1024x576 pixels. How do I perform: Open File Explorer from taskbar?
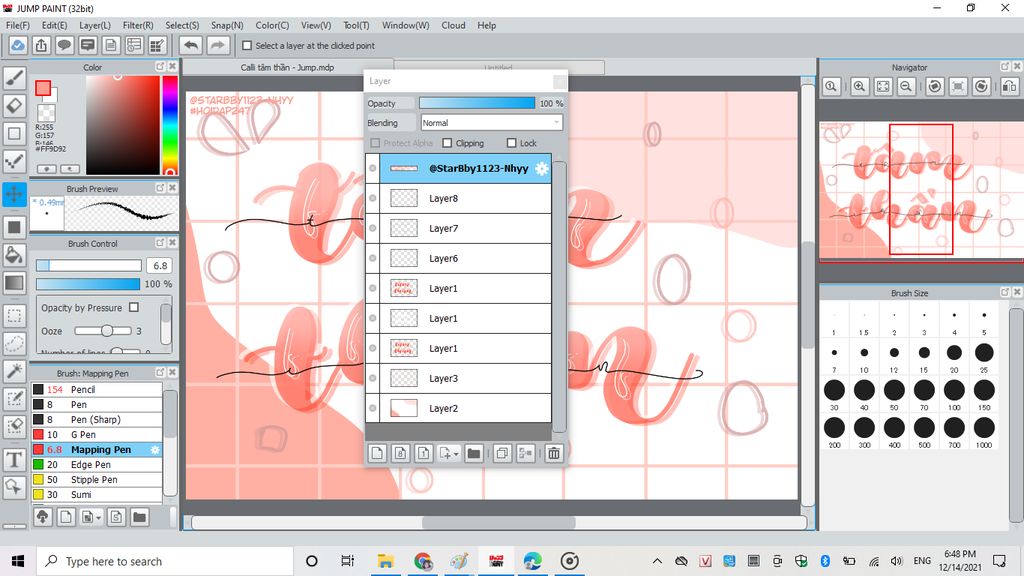point(385,561)
